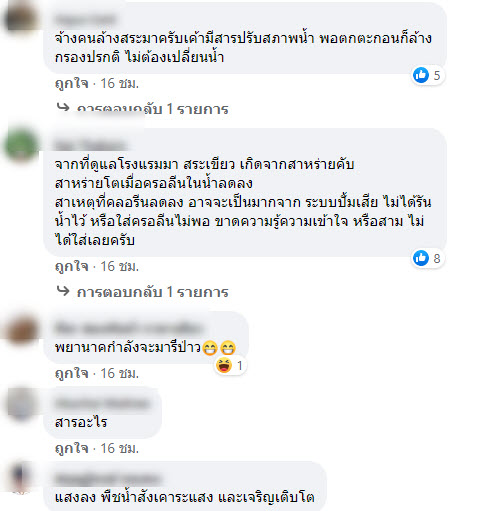Expand การตอบกลับ 1 รายการ under the hotel comment
The image size is (486, 511).
pos(152,292)
